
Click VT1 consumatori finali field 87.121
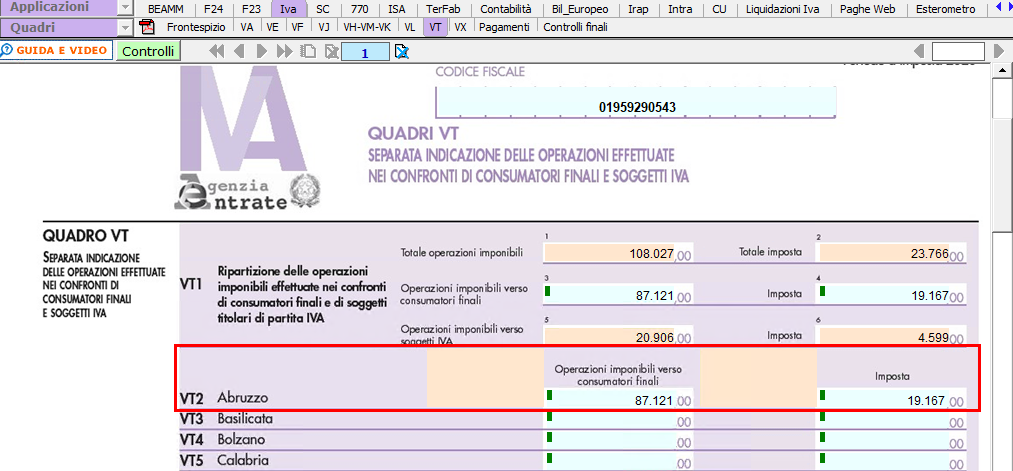pyautogui.click(x=609, y=295)
